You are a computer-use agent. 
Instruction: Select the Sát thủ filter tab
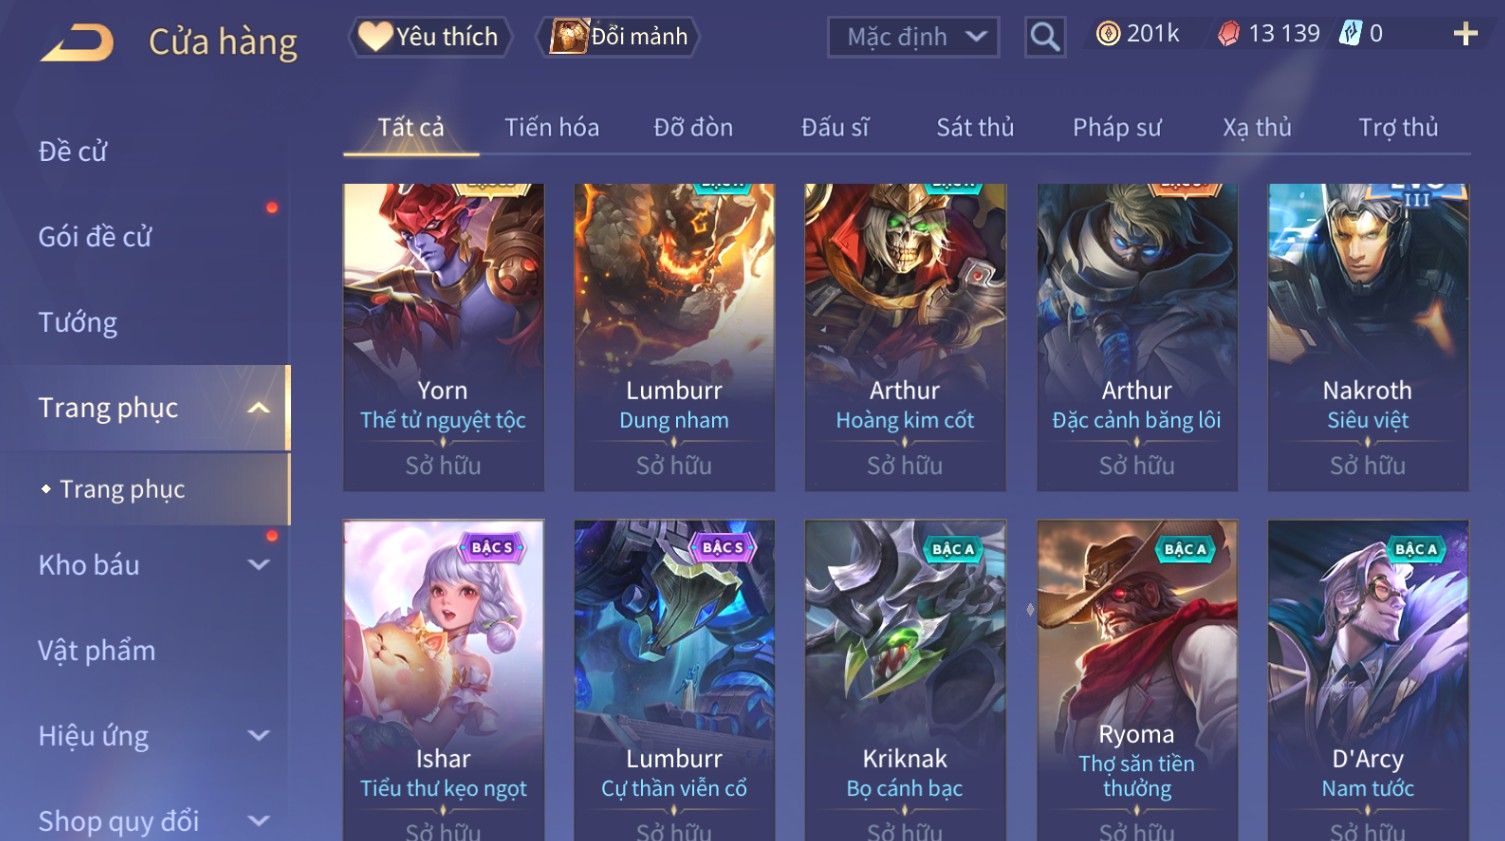coord(975,127)
